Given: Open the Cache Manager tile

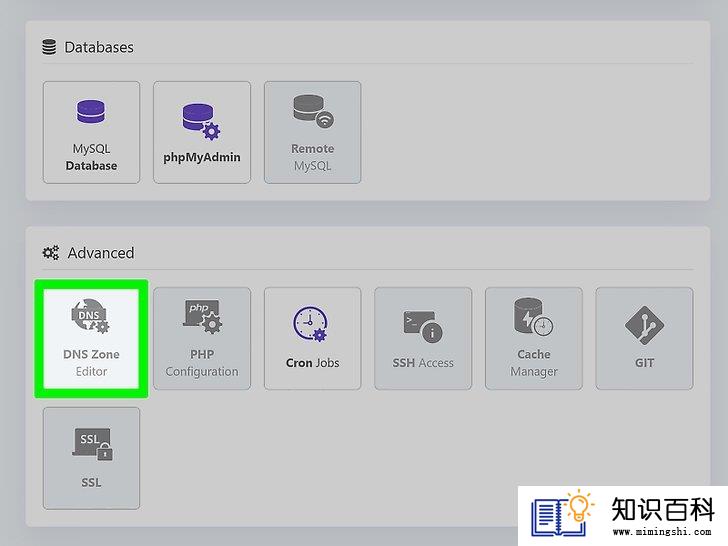Looking at the screenshot, I should pos(534,338).
